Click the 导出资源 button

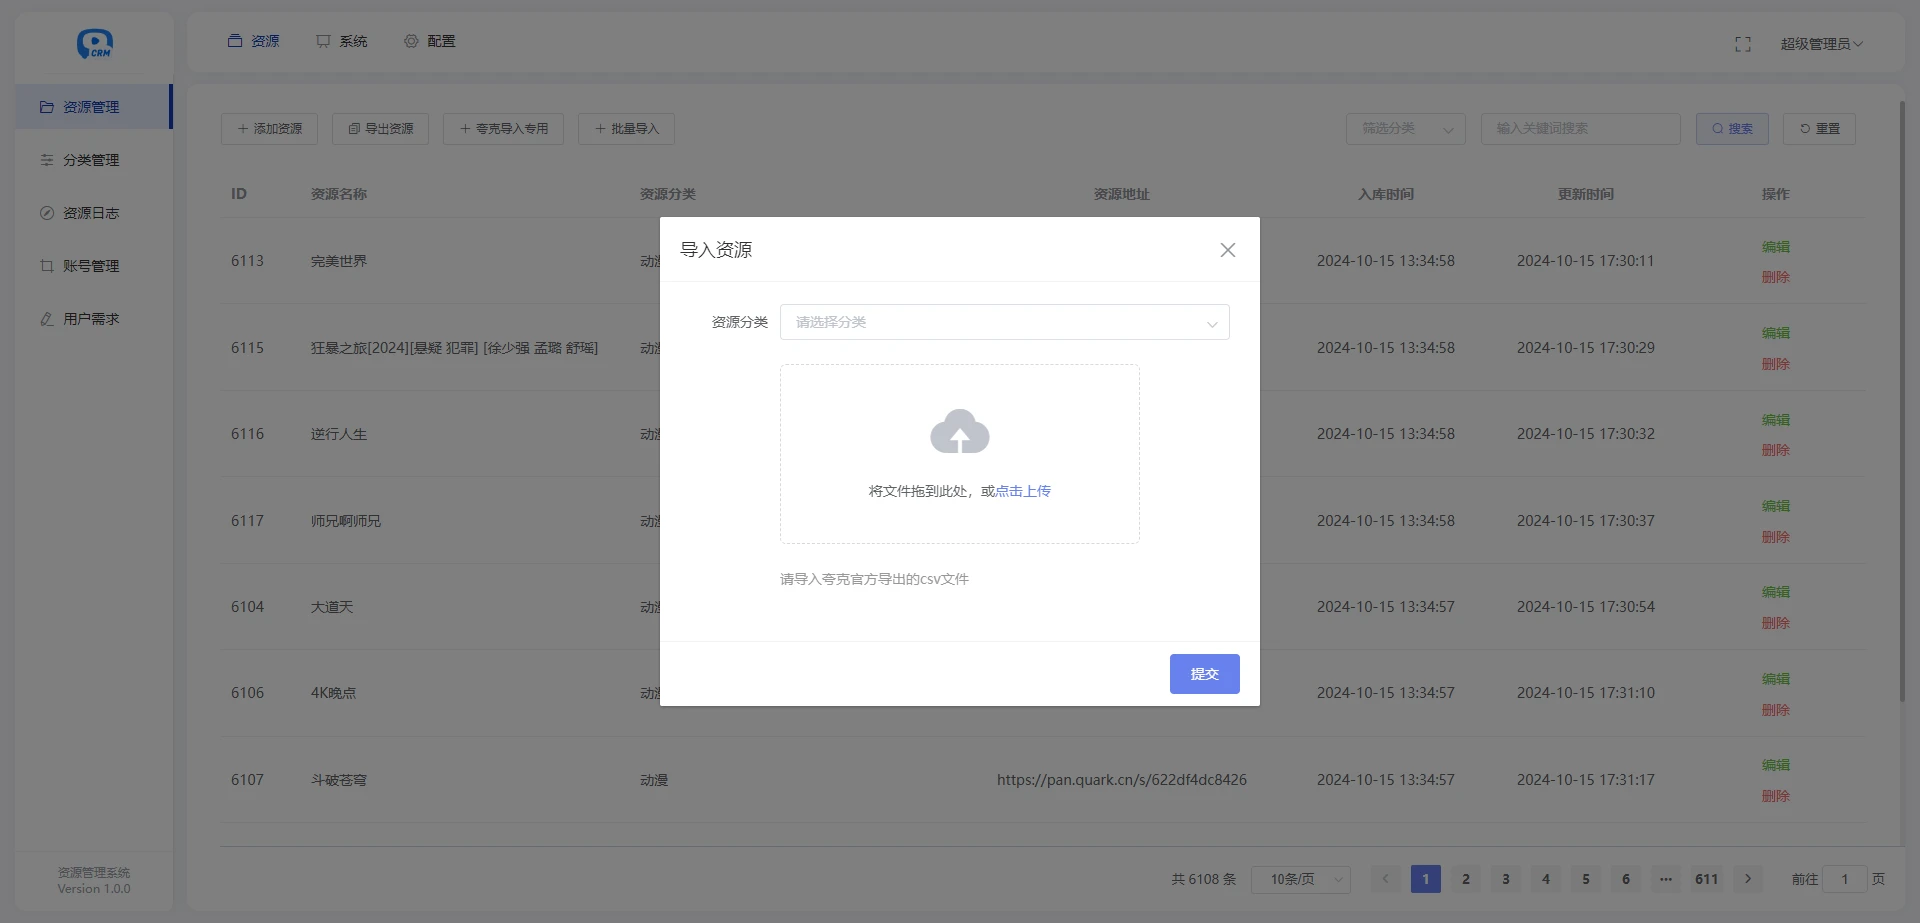(380, 129)
